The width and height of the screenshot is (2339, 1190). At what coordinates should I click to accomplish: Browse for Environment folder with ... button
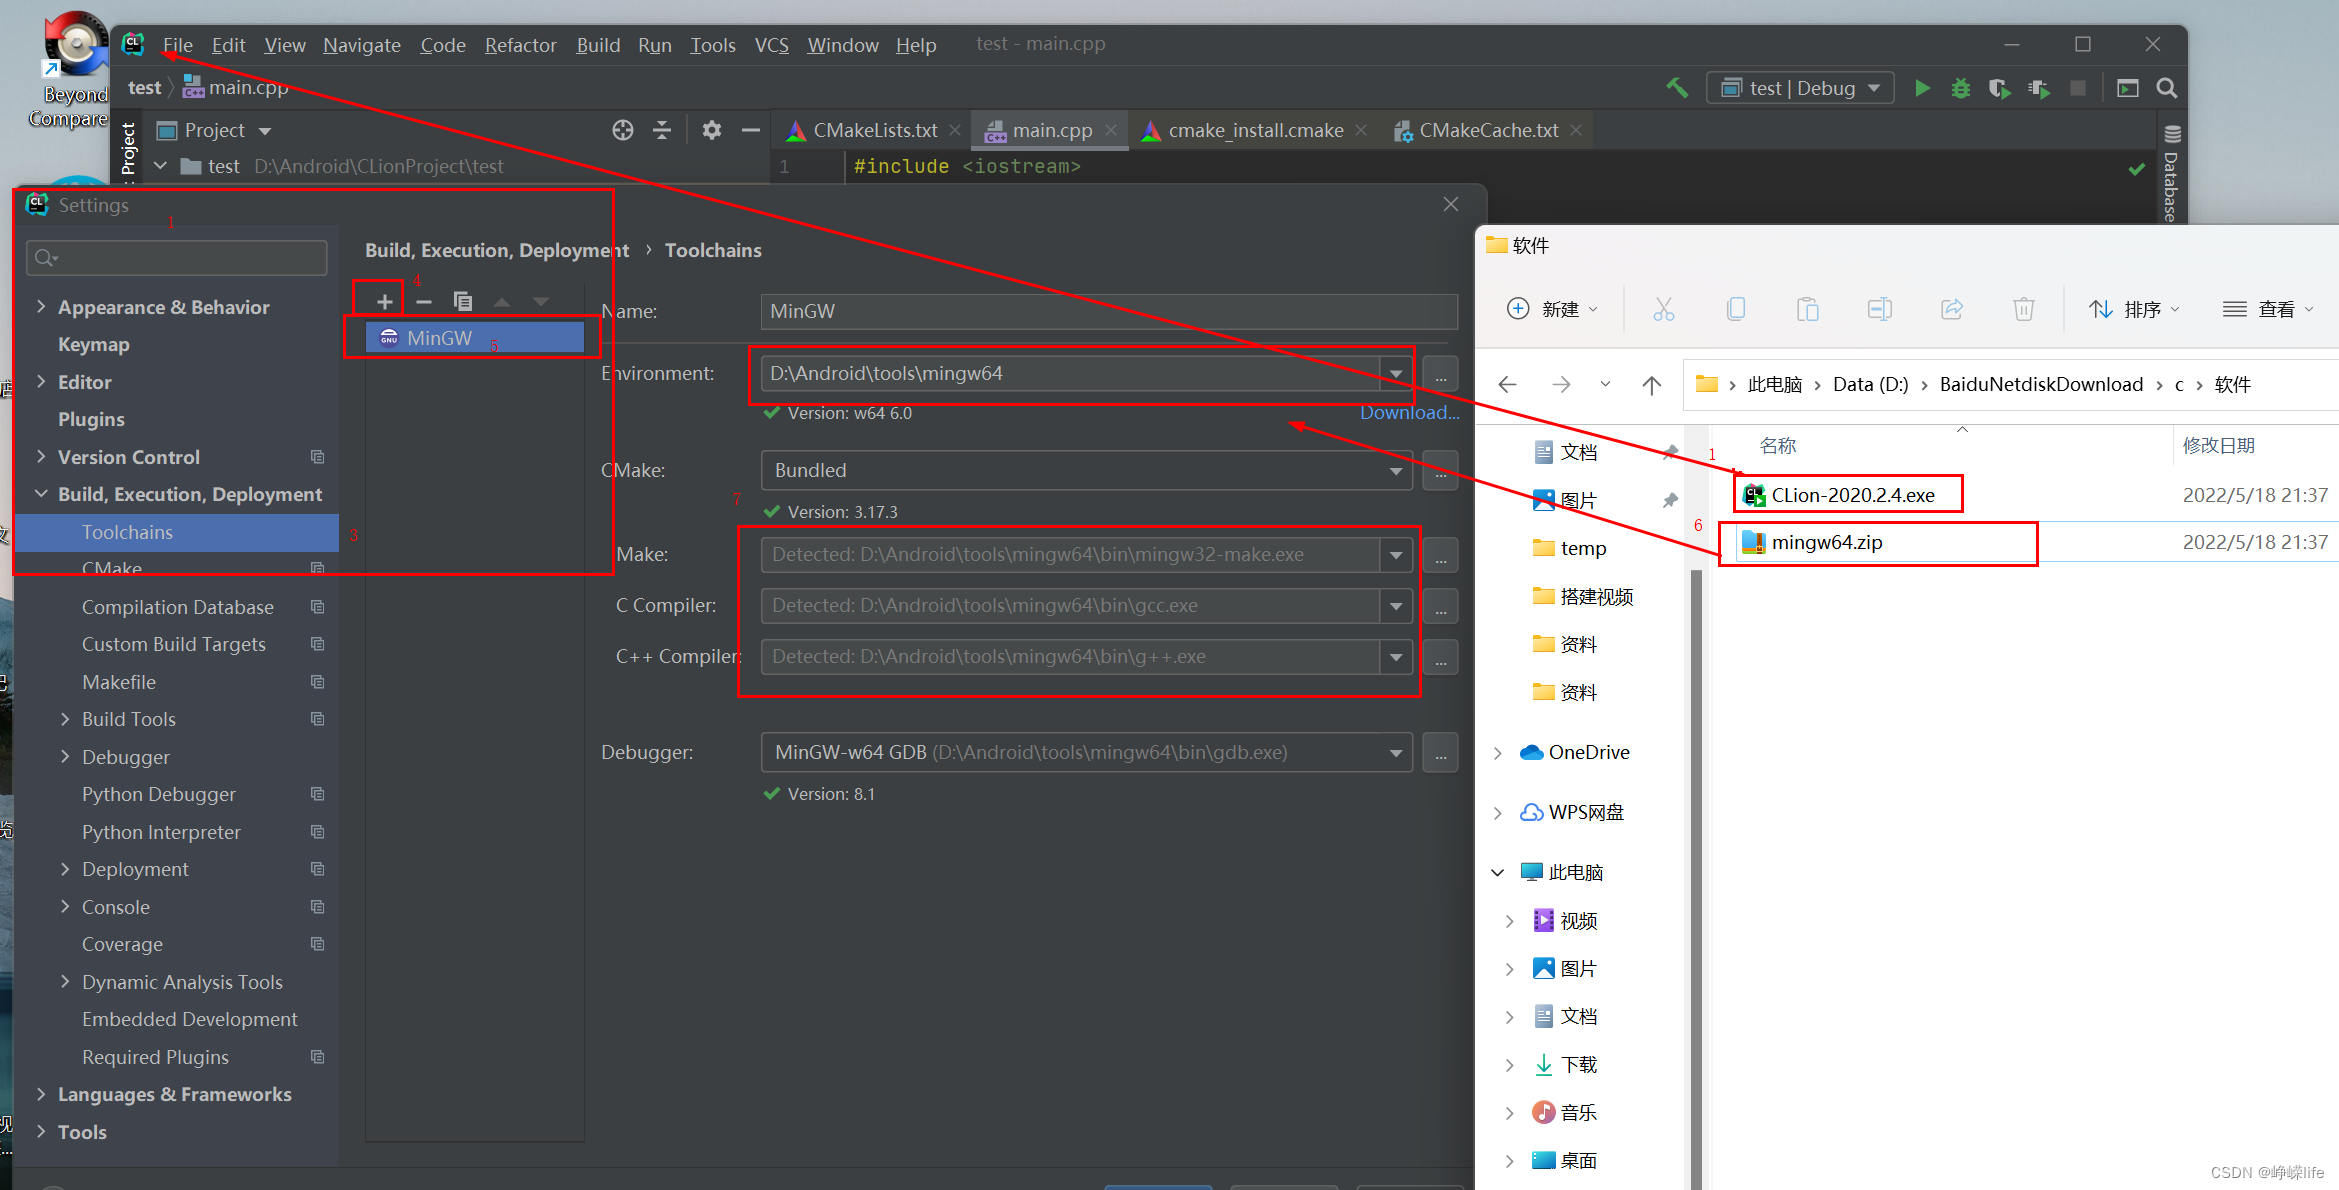coord(1441,374)
